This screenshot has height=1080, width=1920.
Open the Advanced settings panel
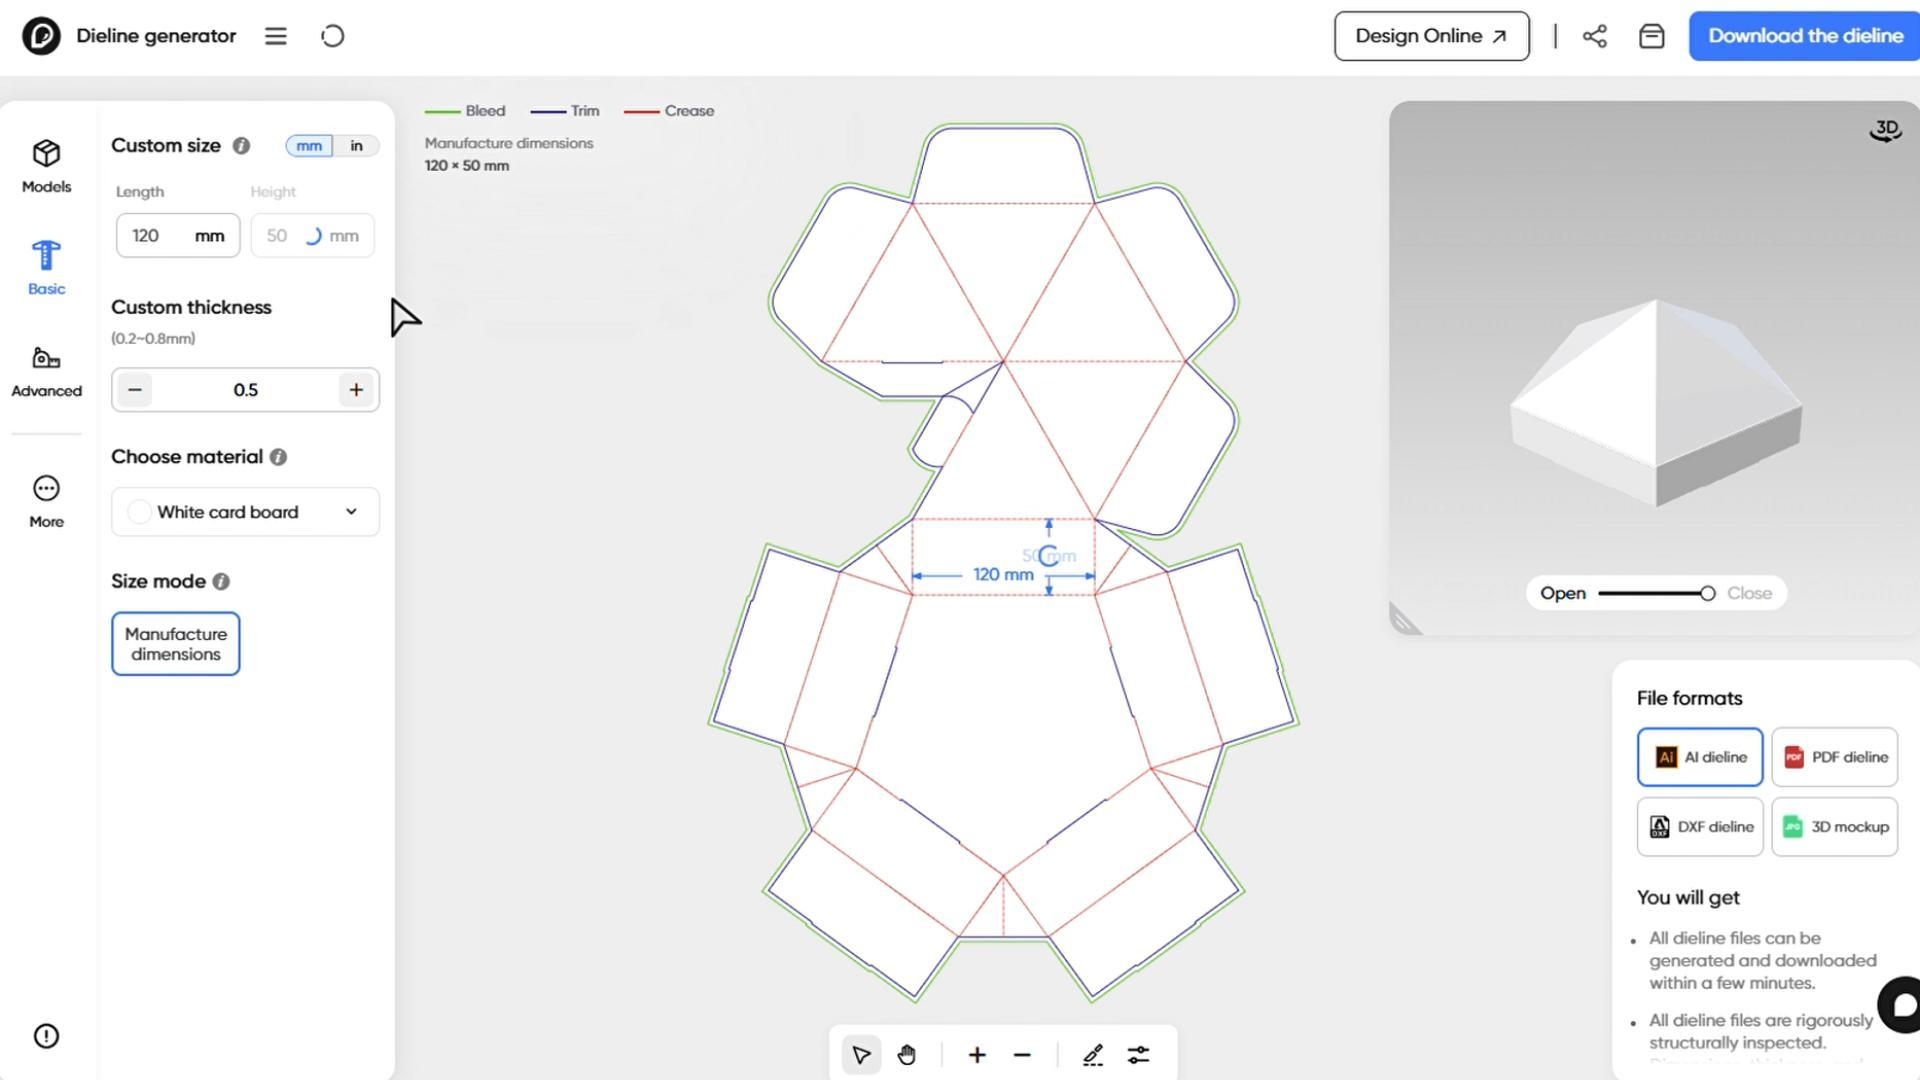click(46, 372)
